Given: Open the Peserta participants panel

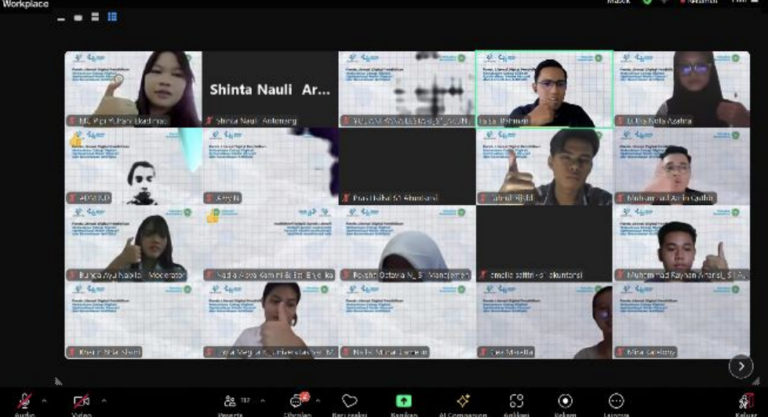Looking at the screenshot, I should coord(230,401).
